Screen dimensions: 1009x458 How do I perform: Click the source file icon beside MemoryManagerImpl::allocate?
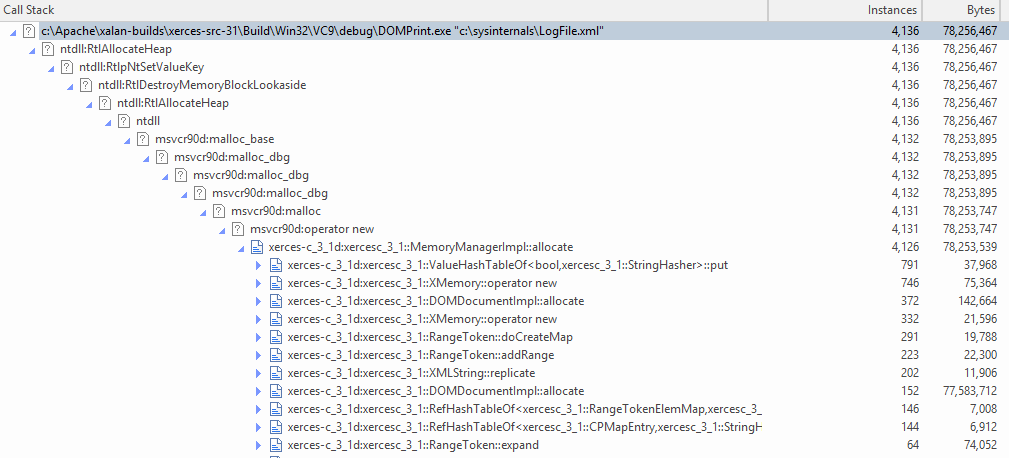point(257,247)
